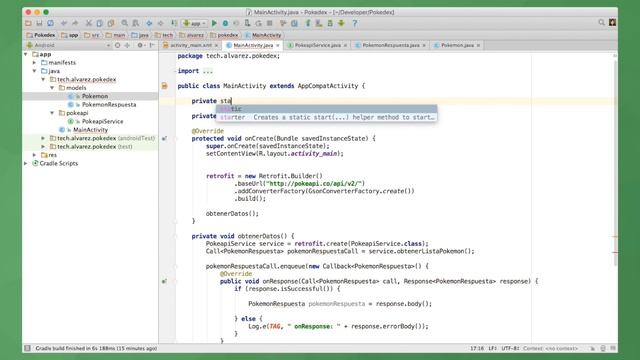Click the Back navigation arrow icon
This screenshot has width=640, height=360.
click(x=149, y=23)
